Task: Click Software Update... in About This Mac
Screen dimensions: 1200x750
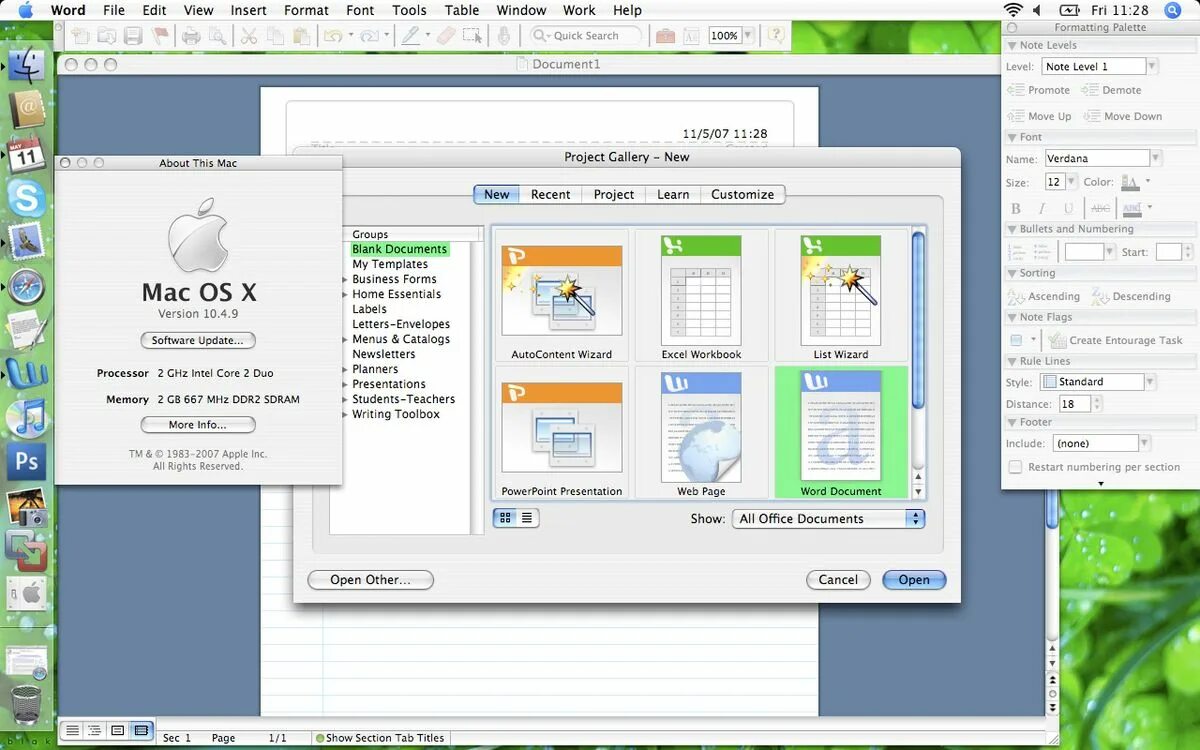Action: coord(197,340)
